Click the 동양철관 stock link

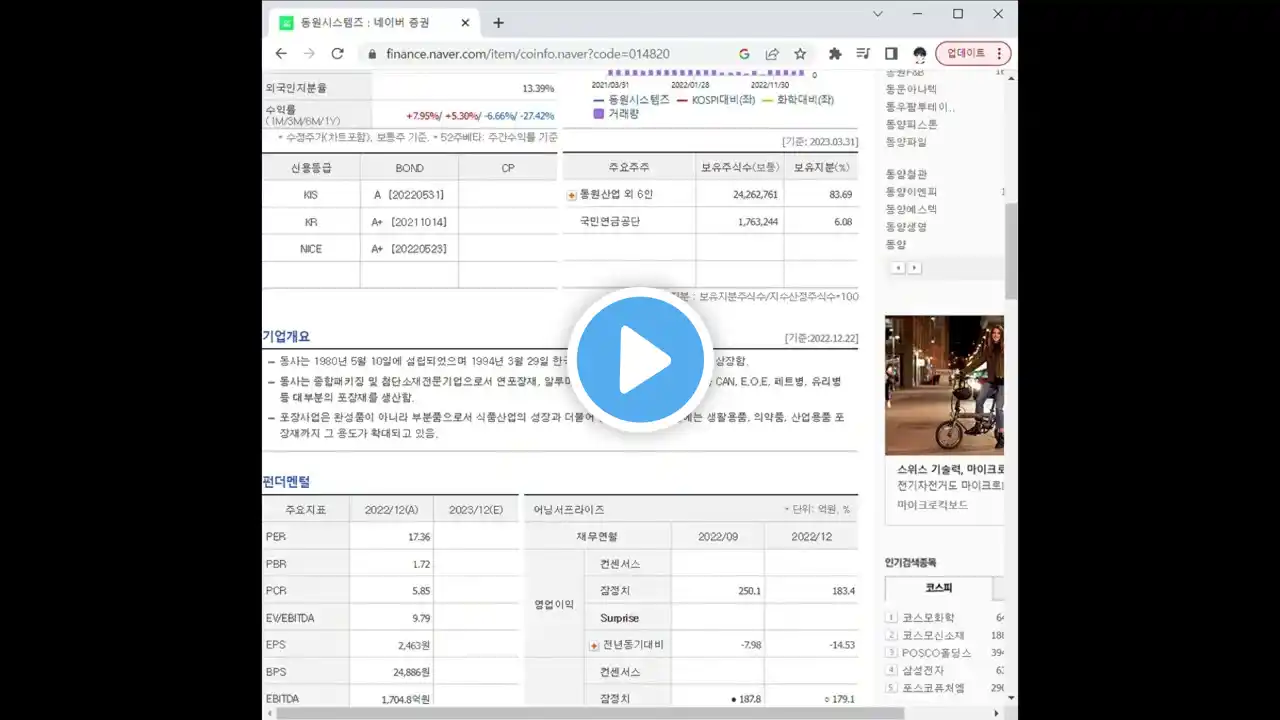pyautogui.click(x=905, y=174)
